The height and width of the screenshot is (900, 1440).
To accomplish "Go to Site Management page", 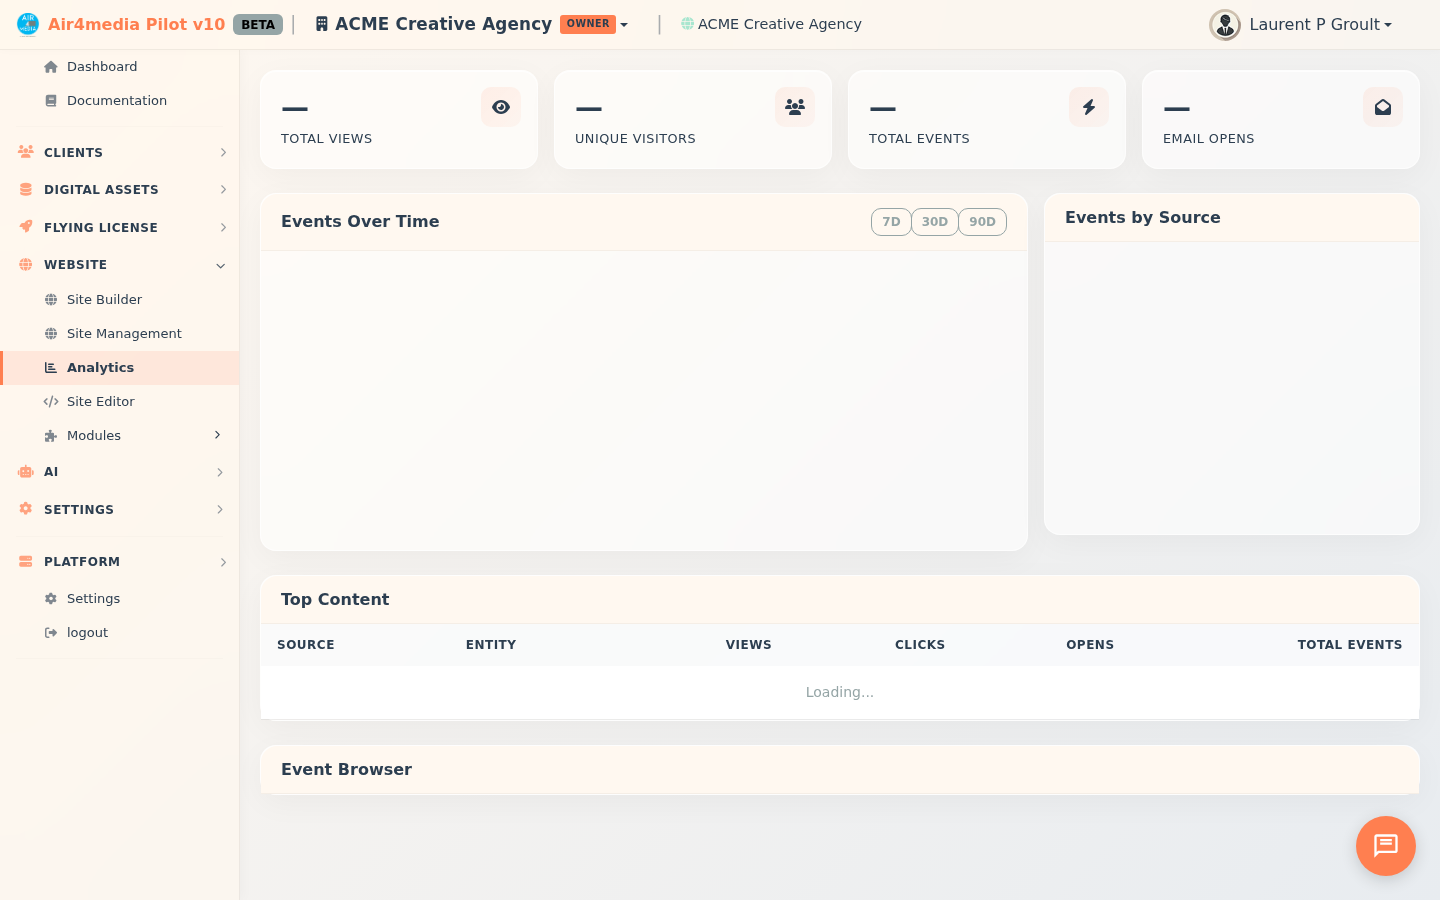I will pos(124,334).
